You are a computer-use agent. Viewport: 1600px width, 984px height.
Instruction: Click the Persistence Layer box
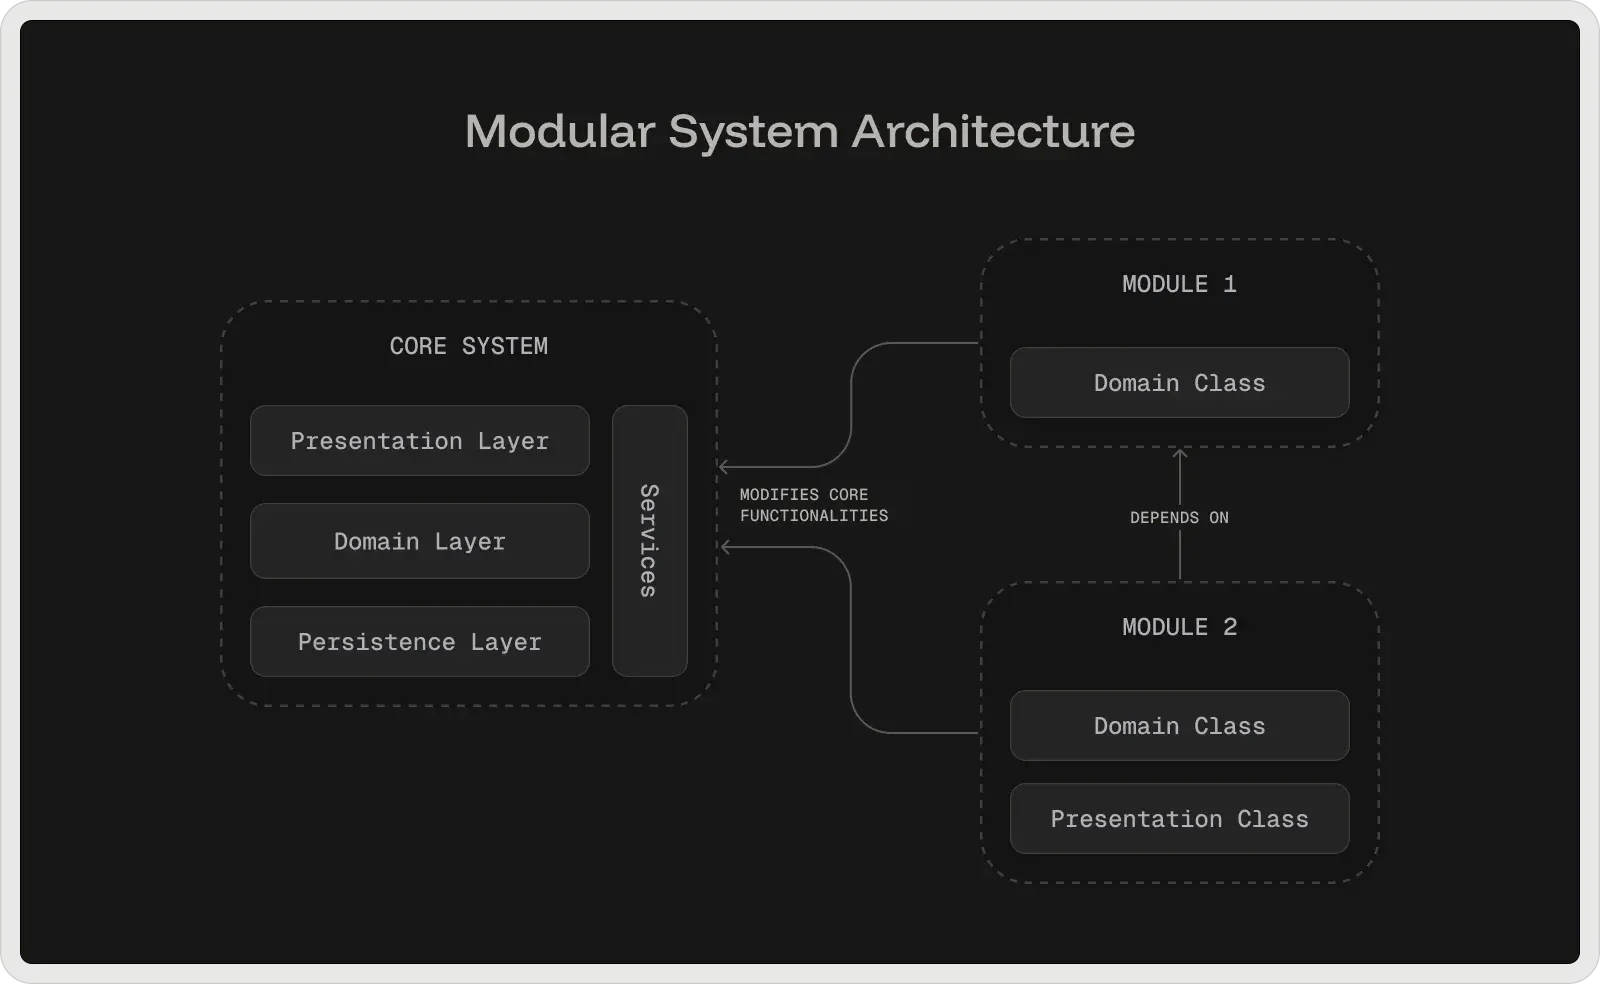420,642
